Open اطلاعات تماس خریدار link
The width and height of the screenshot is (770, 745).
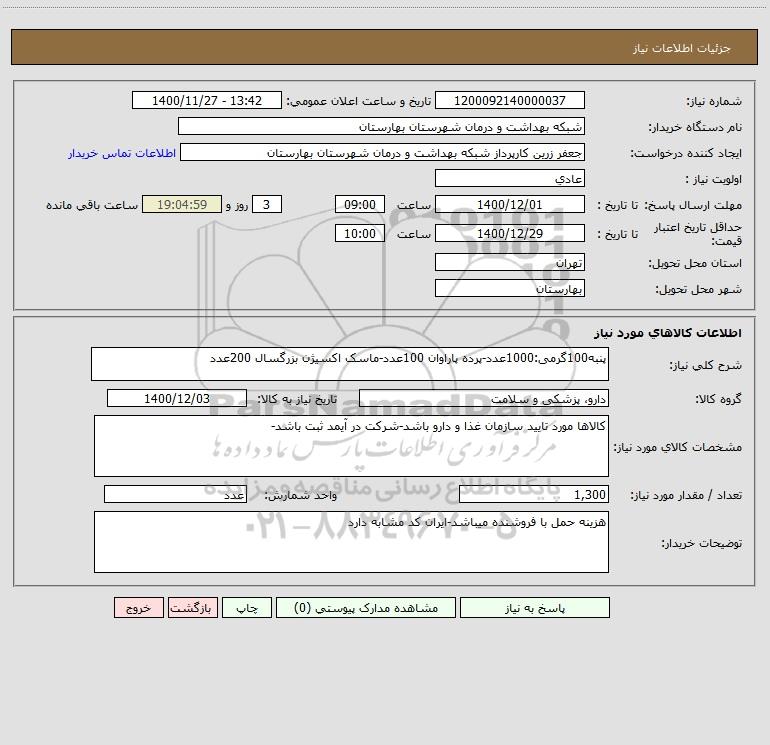122,153
